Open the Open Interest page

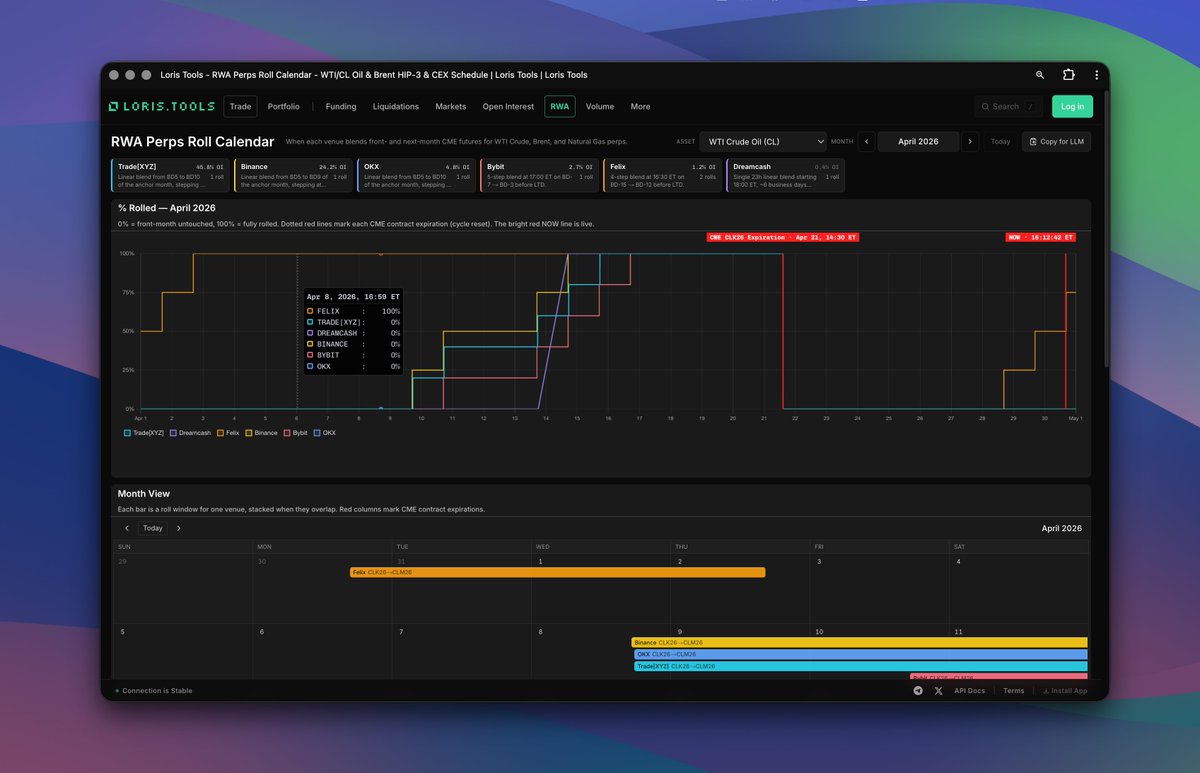pyautogui.click(x=508, y=106)
